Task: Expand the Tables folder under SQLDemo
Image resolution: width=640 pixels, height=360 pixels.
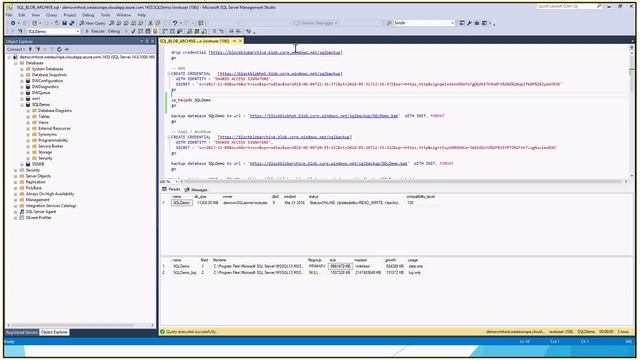Action: click(28, 117)
